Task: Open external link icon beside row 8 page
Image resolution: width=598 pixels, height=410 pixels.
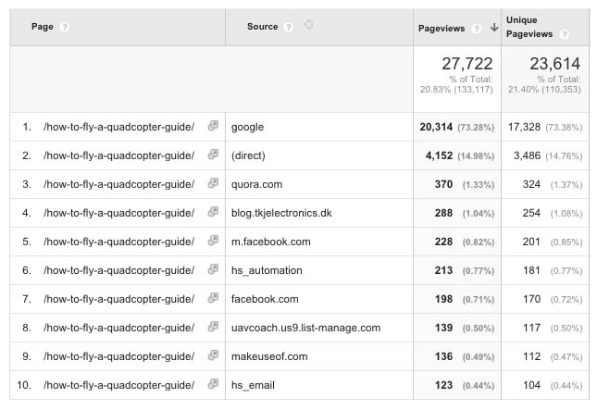Action: pyautogui.click(x=213, y=326)
